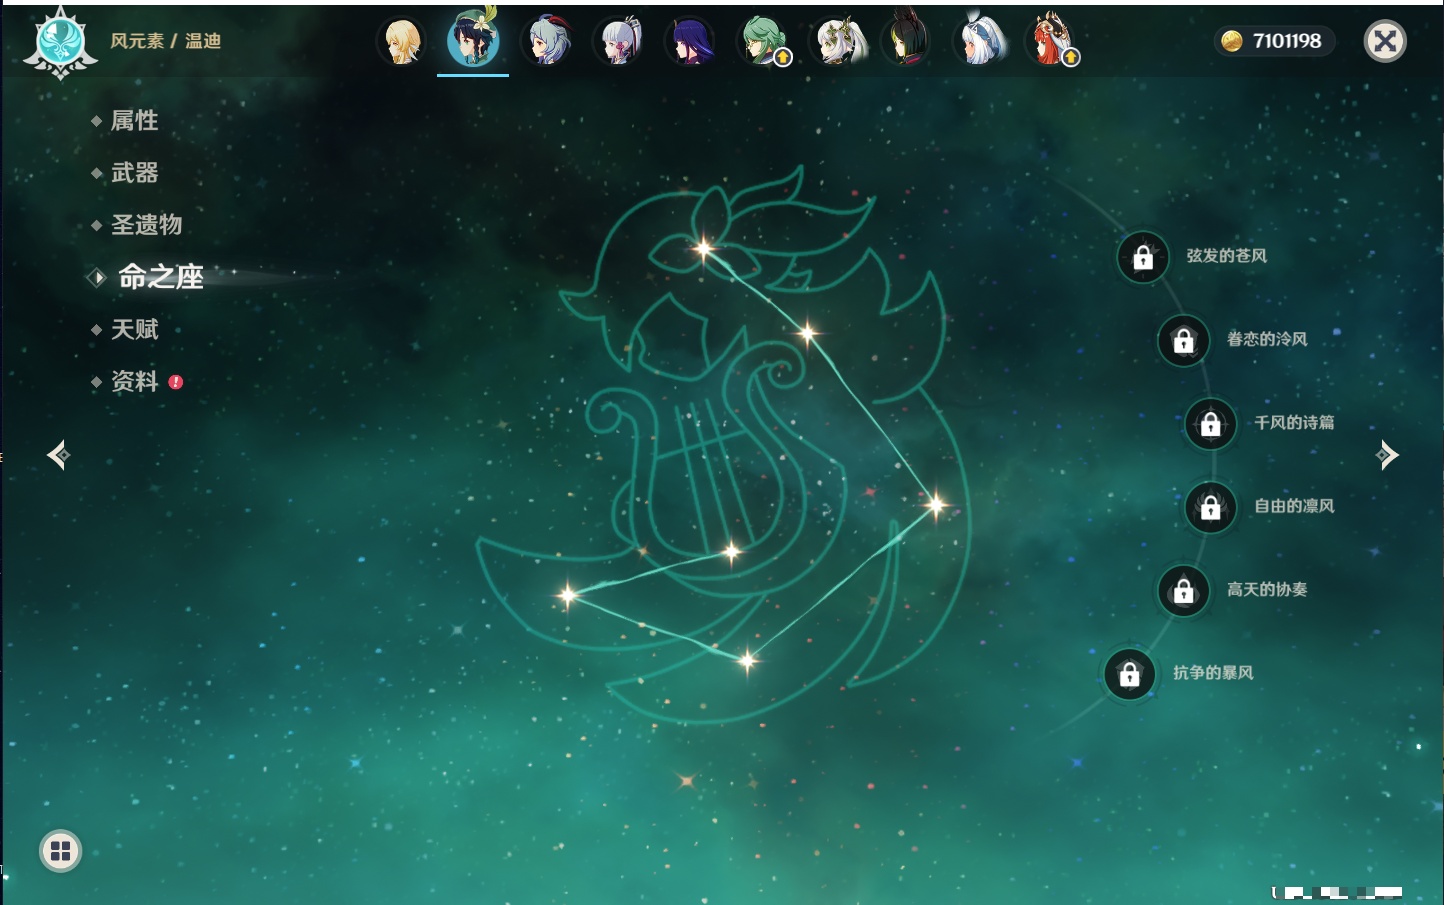Open constellation 抗争的暴风 label

pos(1213,673)
